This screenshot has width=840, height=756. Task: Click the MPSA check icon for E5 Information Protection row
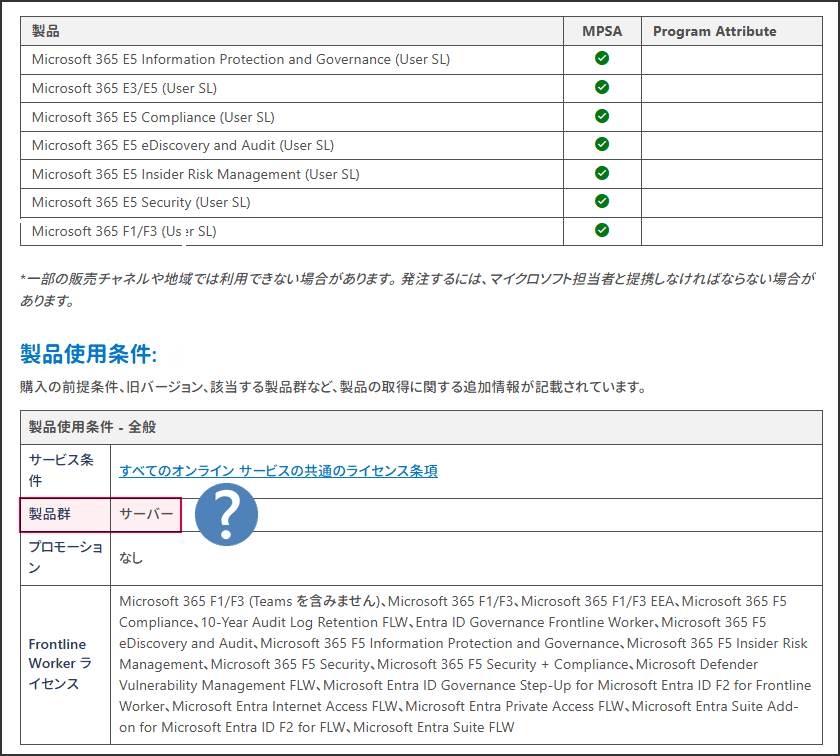tap(602, 58)
